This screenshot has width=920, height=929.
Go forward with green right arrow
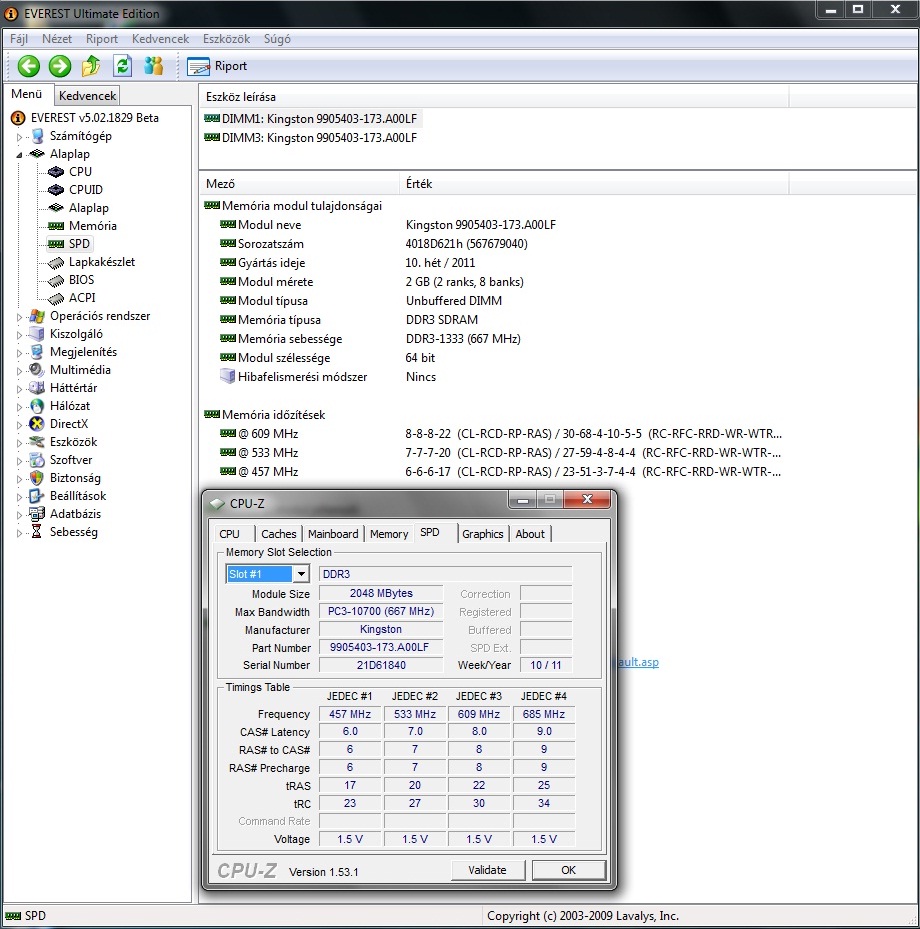click(59, 66)
